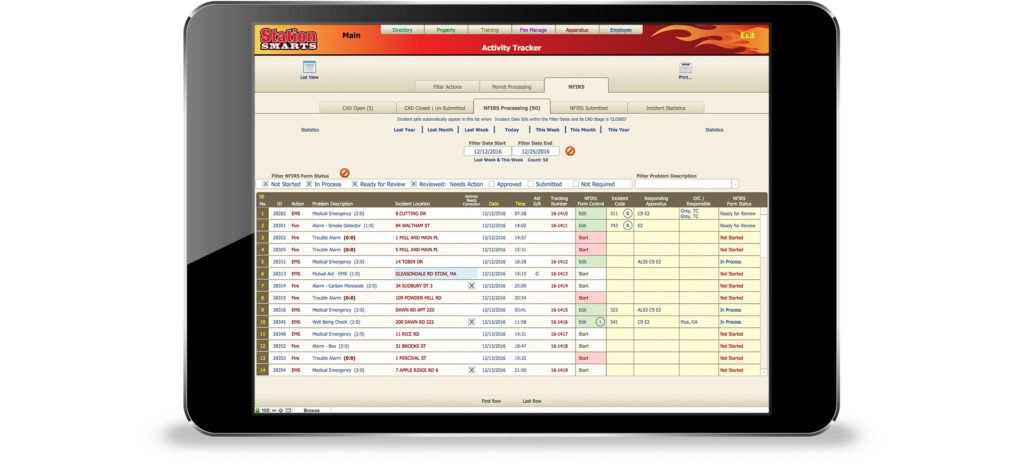Open the CAD Open (5) tab
Screen dimensions: 1024x467
tap(357, 108)
